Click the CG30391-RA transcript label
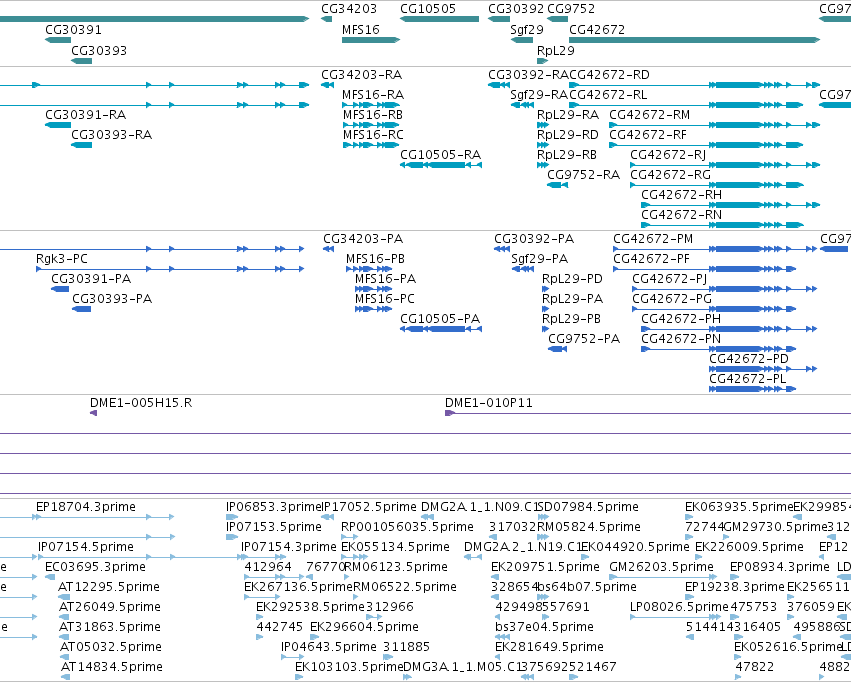The image size is (851, 682). tap(86, 114)
